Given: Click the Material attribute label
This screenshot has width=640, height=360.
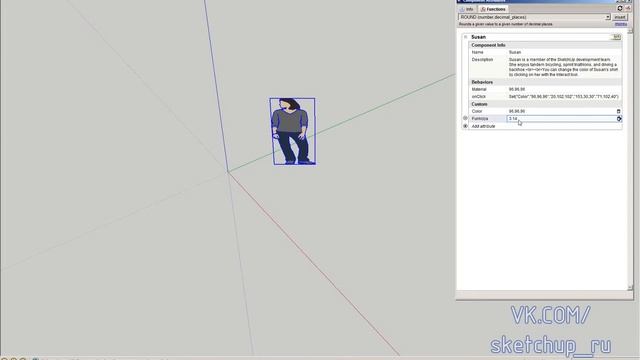Looking at the screenshot, I should point(479,89).
